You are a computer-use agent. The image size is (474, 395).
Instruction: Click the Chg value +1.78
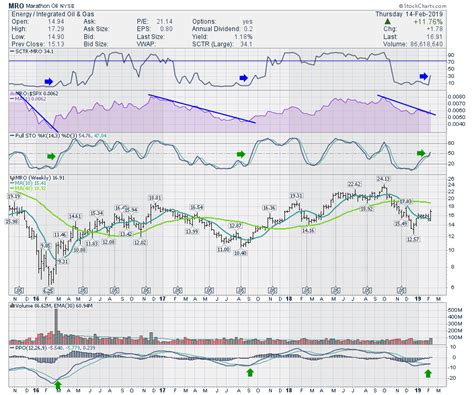click(x=436, y=29)
